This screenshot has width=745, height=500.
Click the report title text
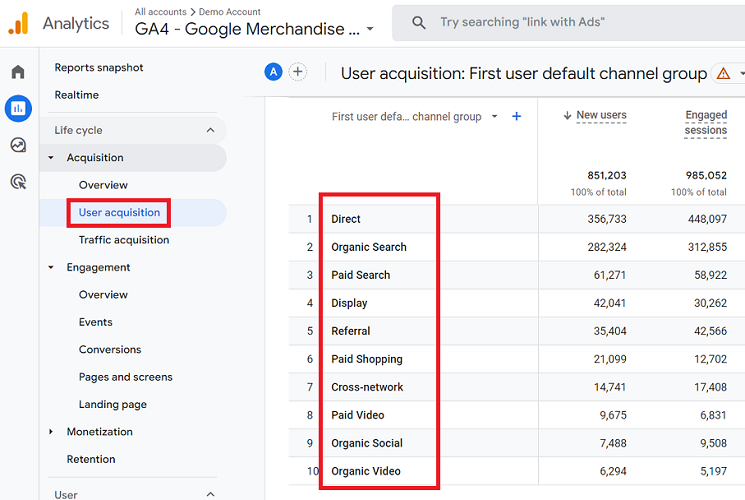[x=524, y=74]
